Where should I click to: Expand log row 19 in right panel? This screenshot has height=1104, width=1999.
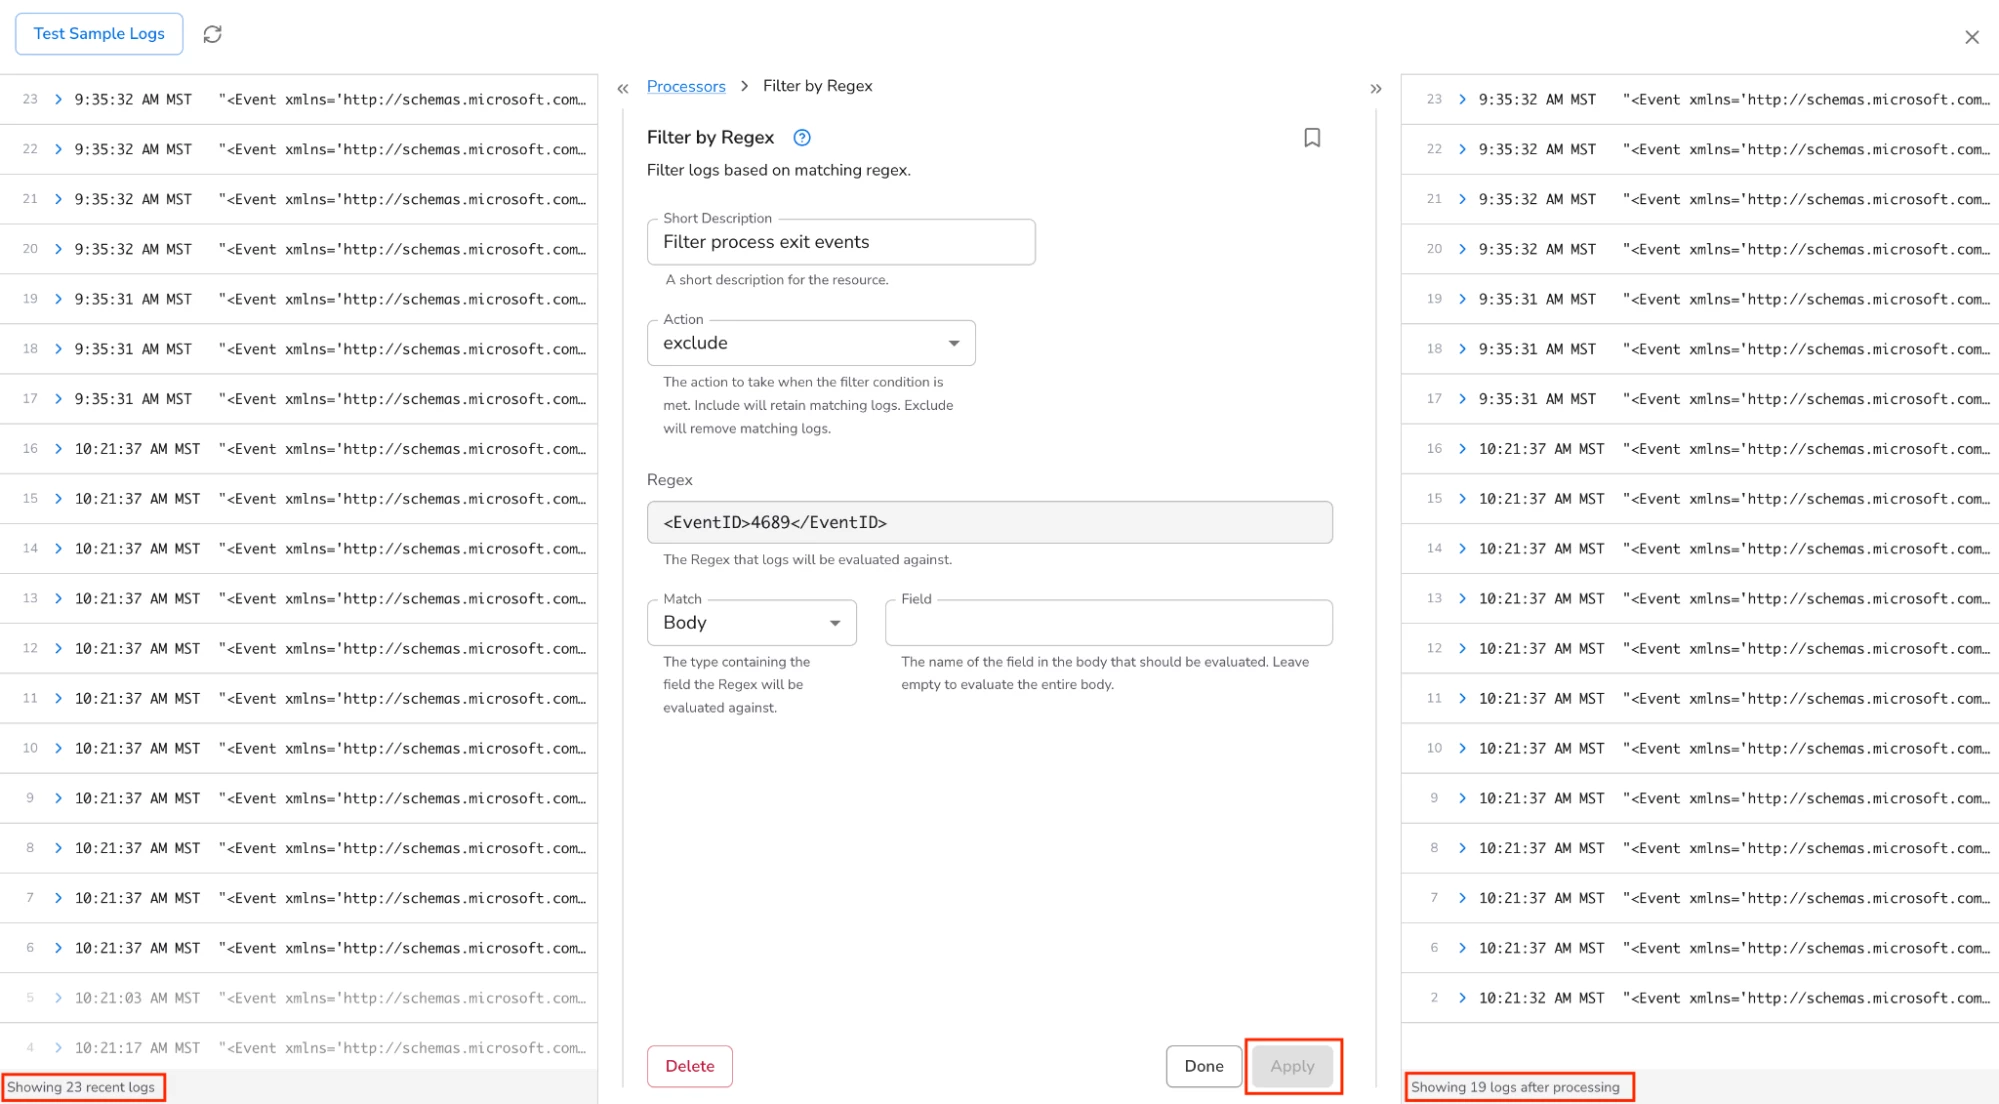coord(1462,299)
